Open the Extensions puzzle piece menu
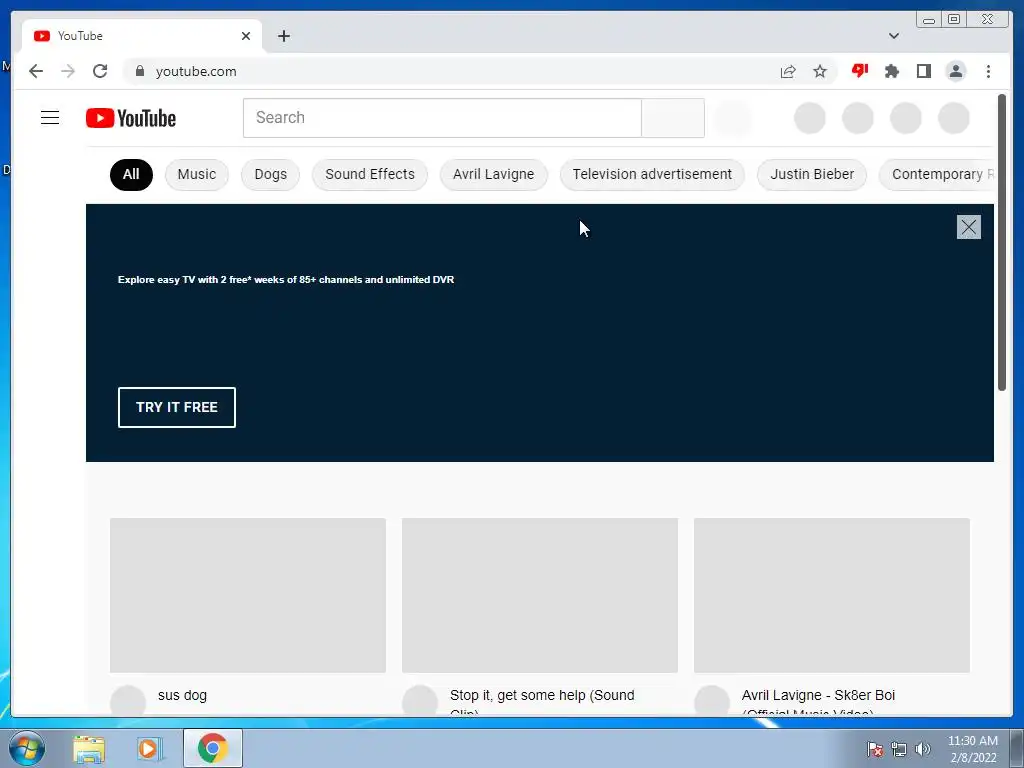 [891, 71]
